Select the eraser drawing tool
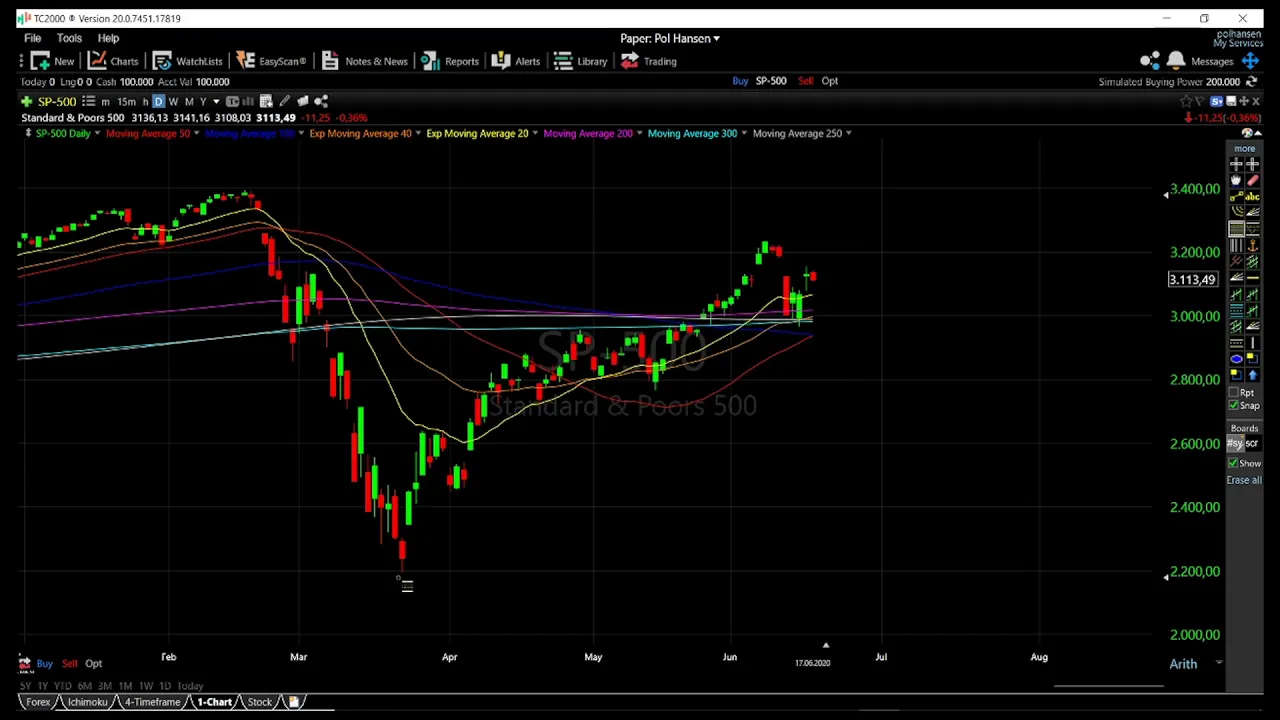 pyautogui.click(x=1252, y=180)
